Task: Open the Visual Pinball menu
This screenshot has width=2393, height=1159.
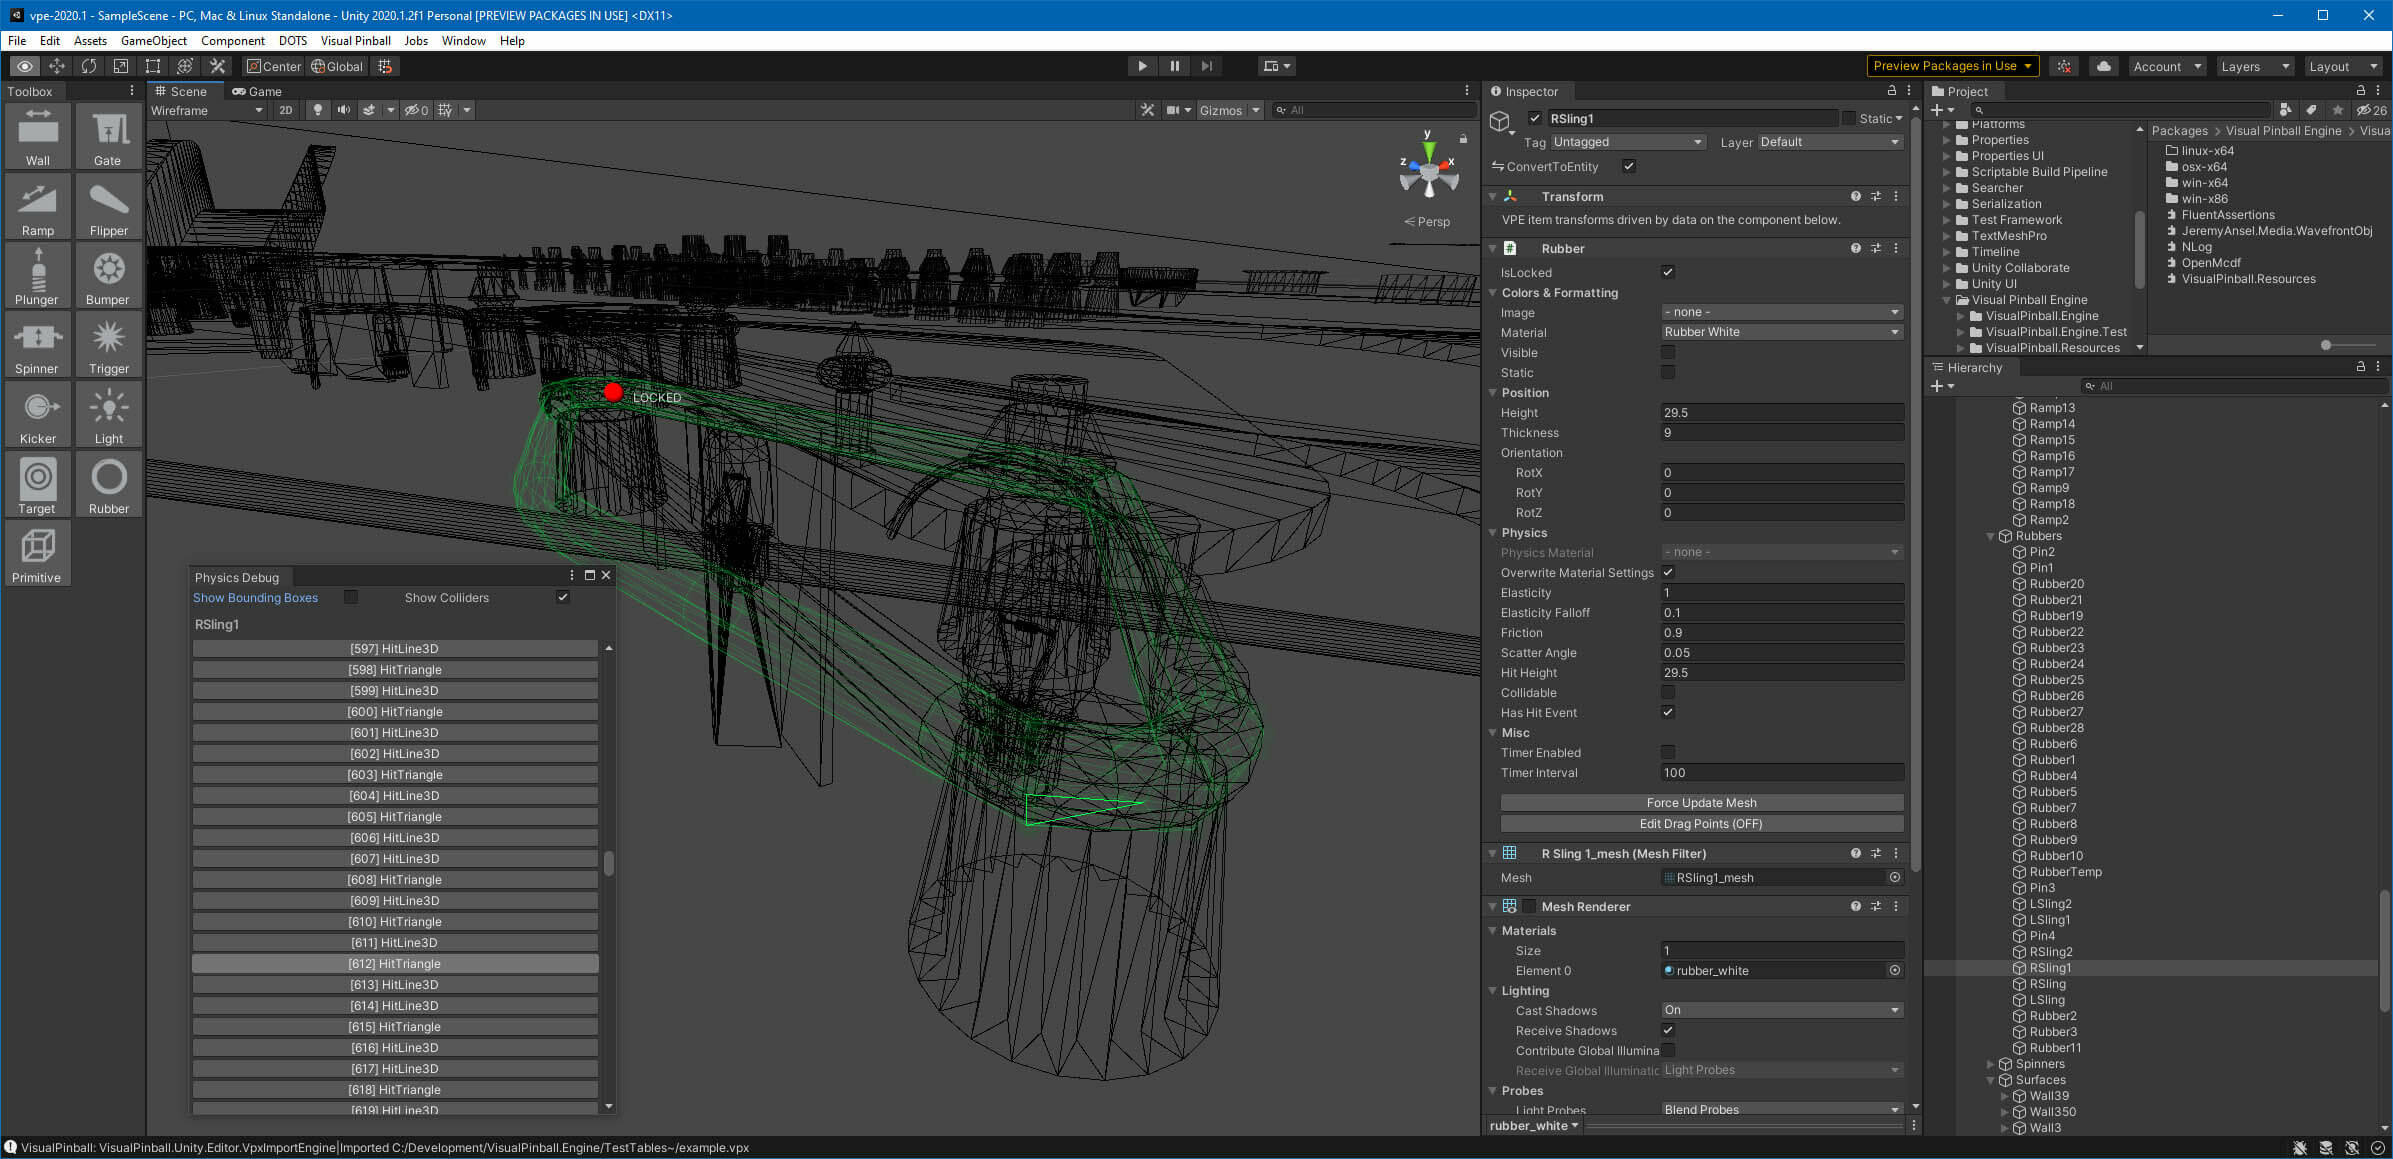Action: pyautogui.click(x=355, y=41)
